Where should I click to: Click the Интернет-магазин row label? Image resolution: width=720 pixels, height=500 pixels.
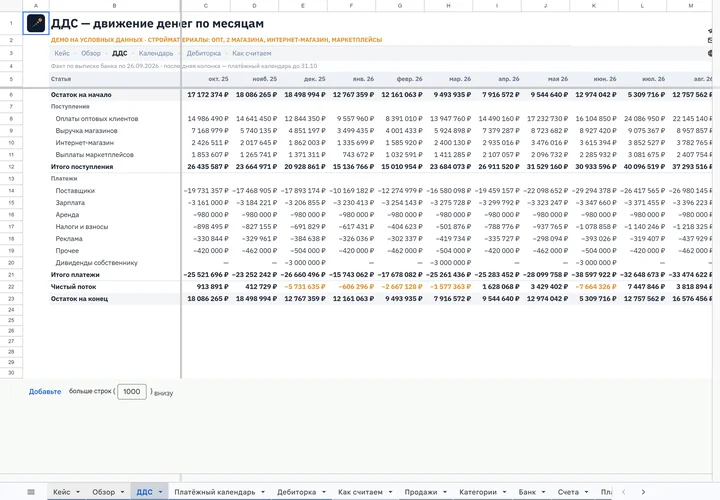click(x=84, y=143)
